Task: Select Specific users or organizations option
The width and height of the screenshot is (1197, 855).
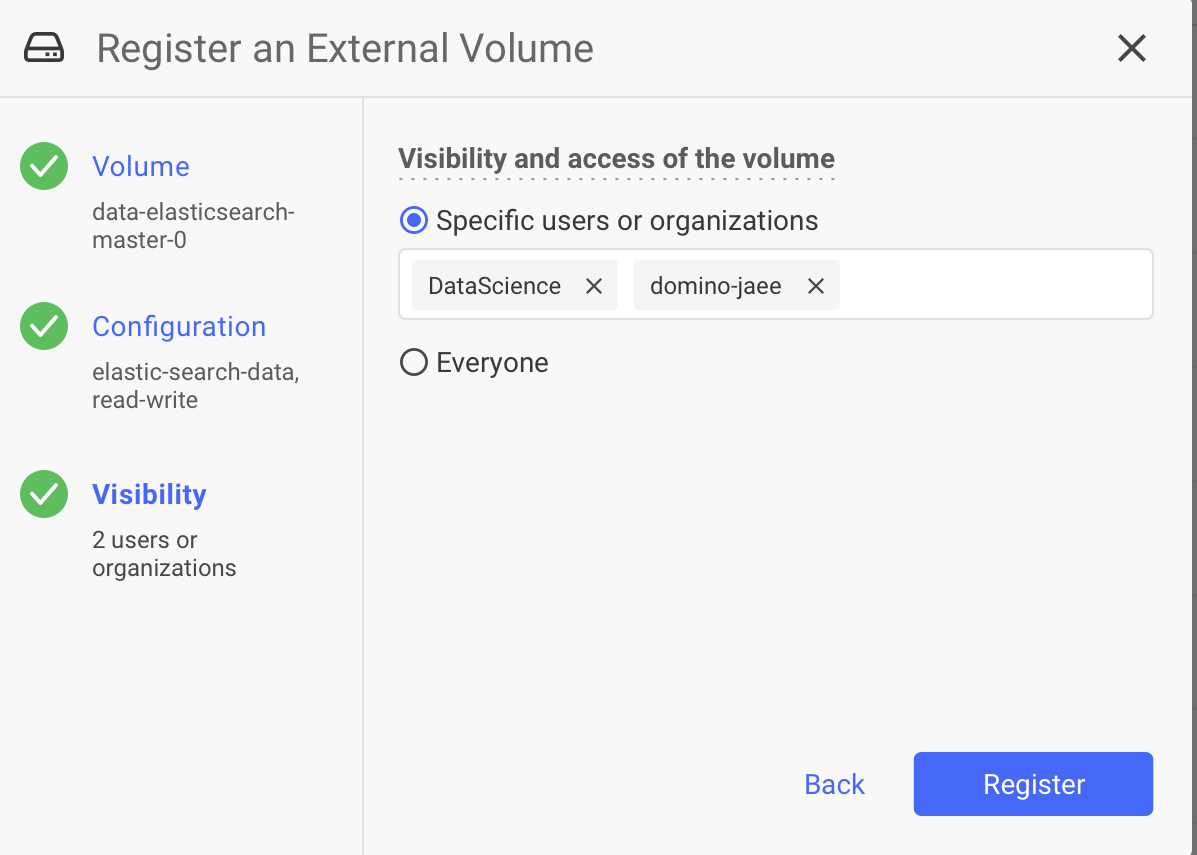Action: click(414, 221)
